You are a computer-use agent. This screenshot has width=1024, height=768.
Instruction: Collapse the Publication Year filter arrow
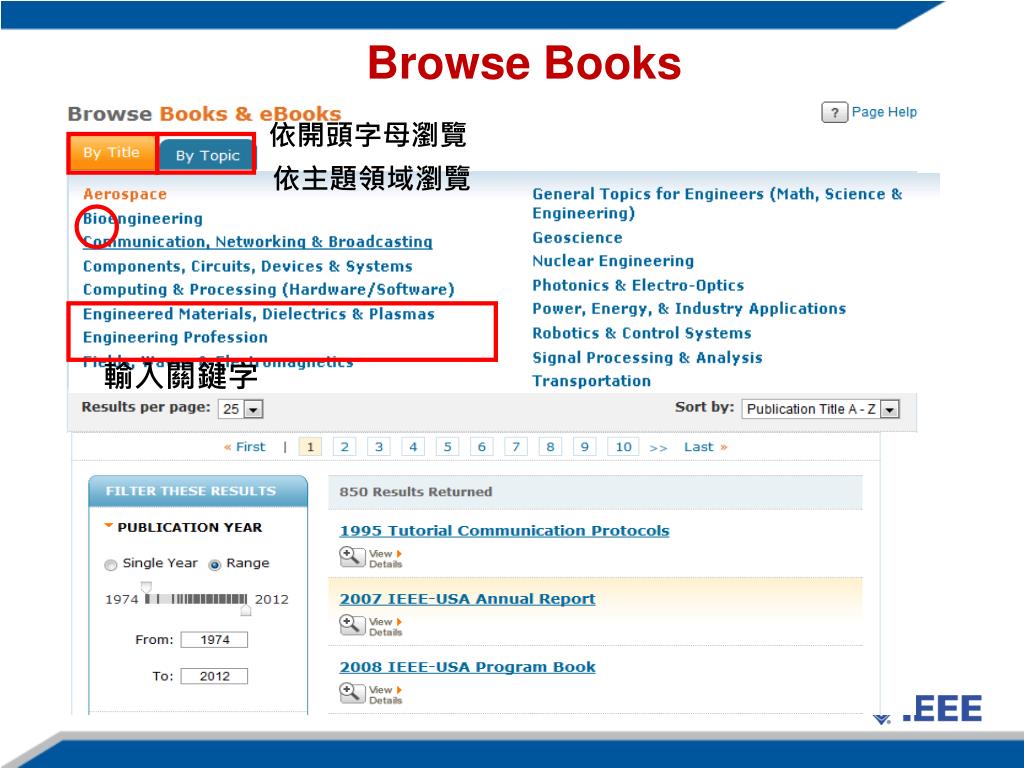point(108,526)
